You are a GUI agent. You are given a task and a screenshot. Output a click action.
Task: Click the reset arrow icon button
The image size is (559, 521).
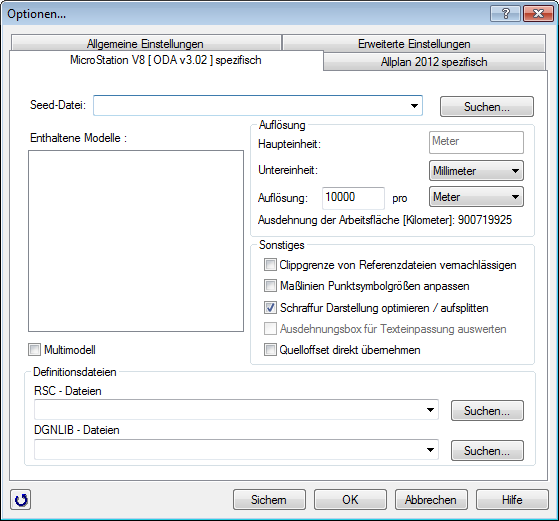pos(21,500)
